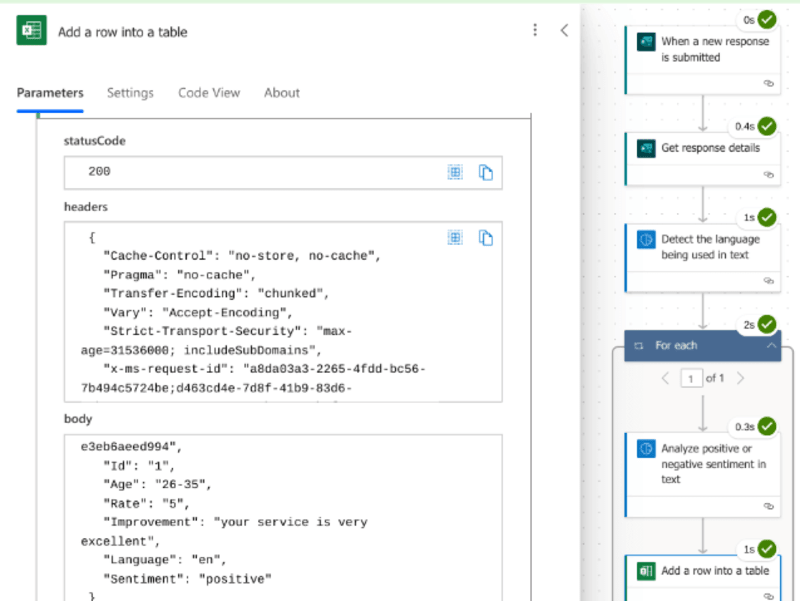Toggle the headers raw view grid icon
Screen dimensions: 800x601
point(455,238)
